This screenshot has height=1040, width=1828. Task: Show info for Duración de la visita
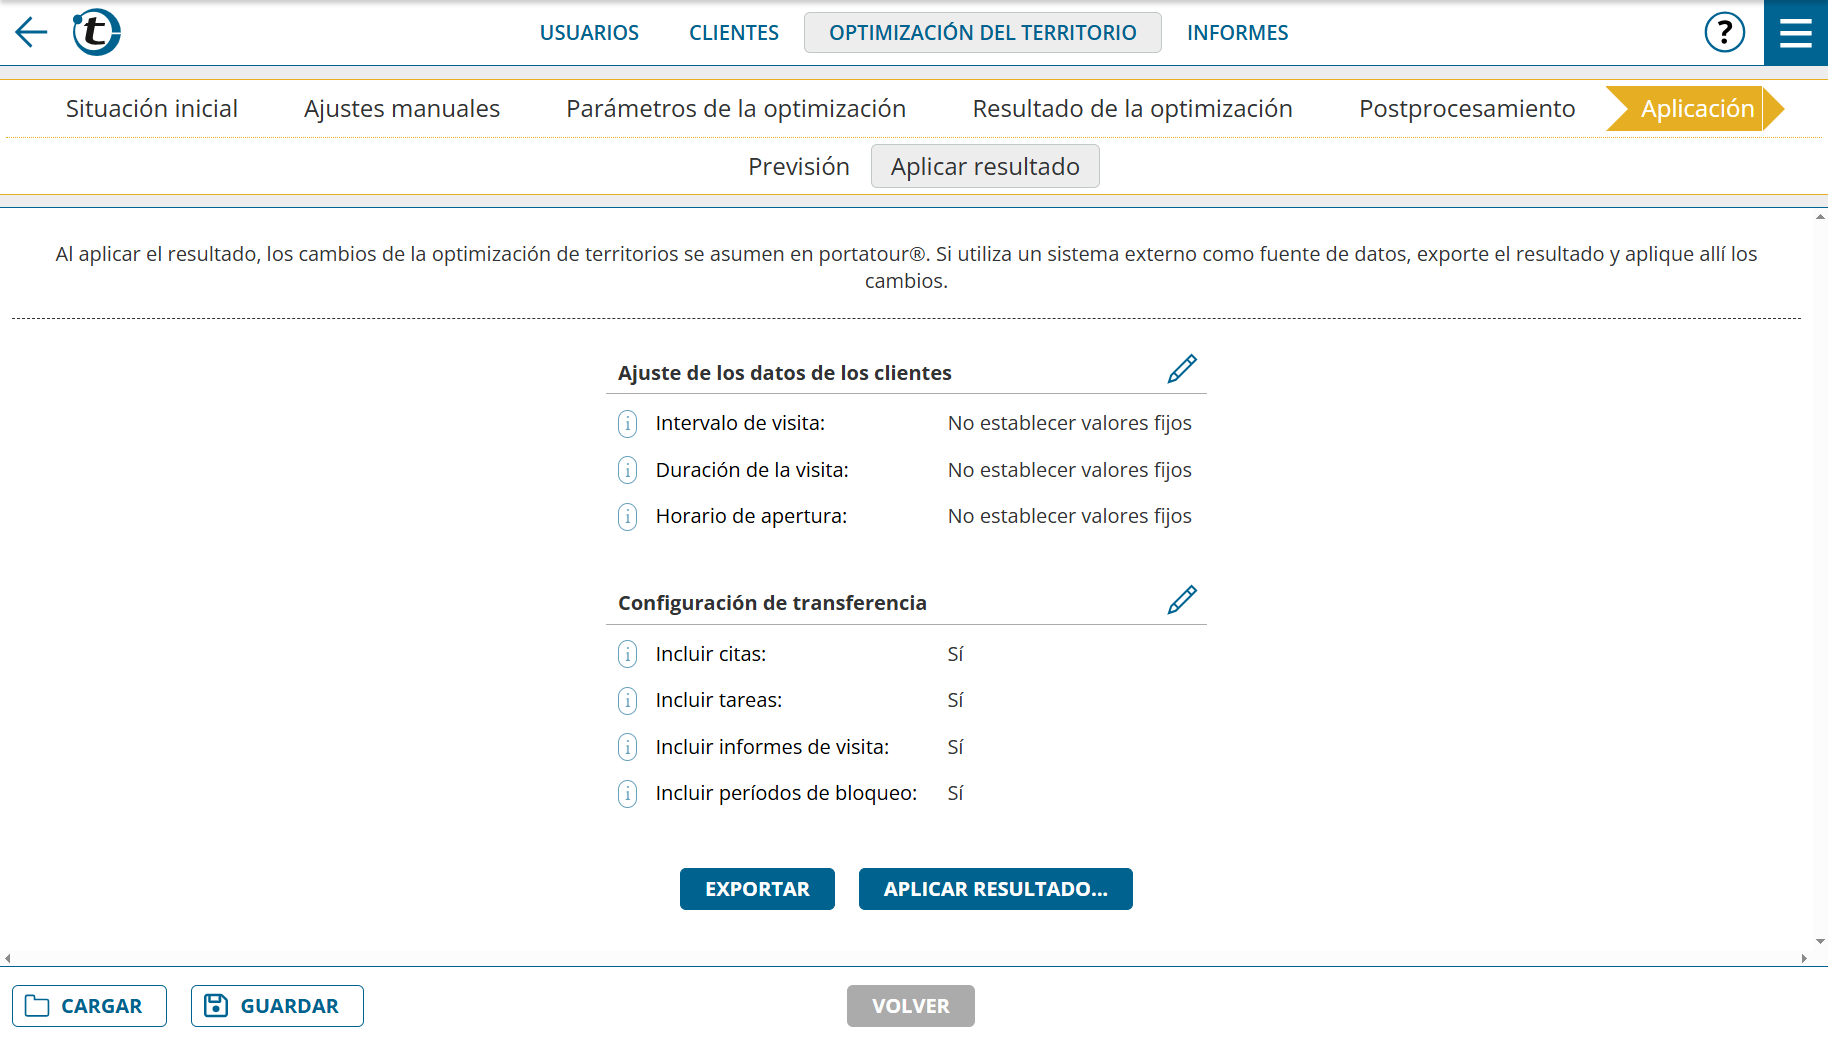[x=627, y=470]
